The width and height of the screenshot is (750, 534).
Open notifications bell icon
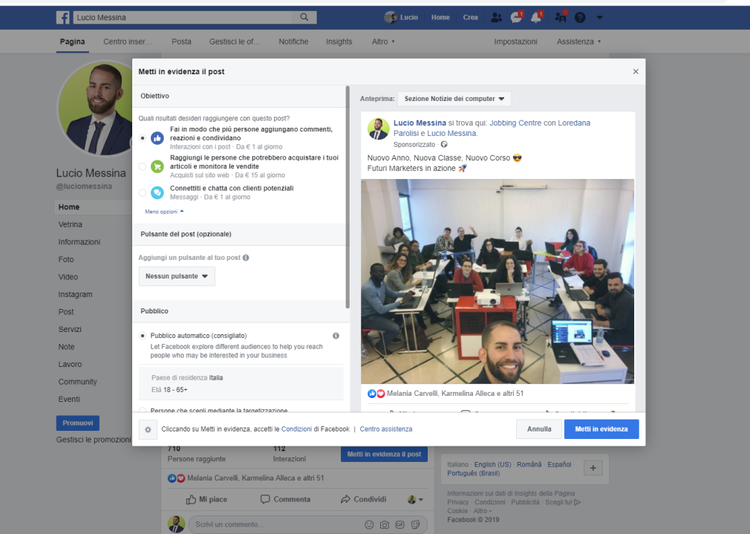(x=536, y=18)
